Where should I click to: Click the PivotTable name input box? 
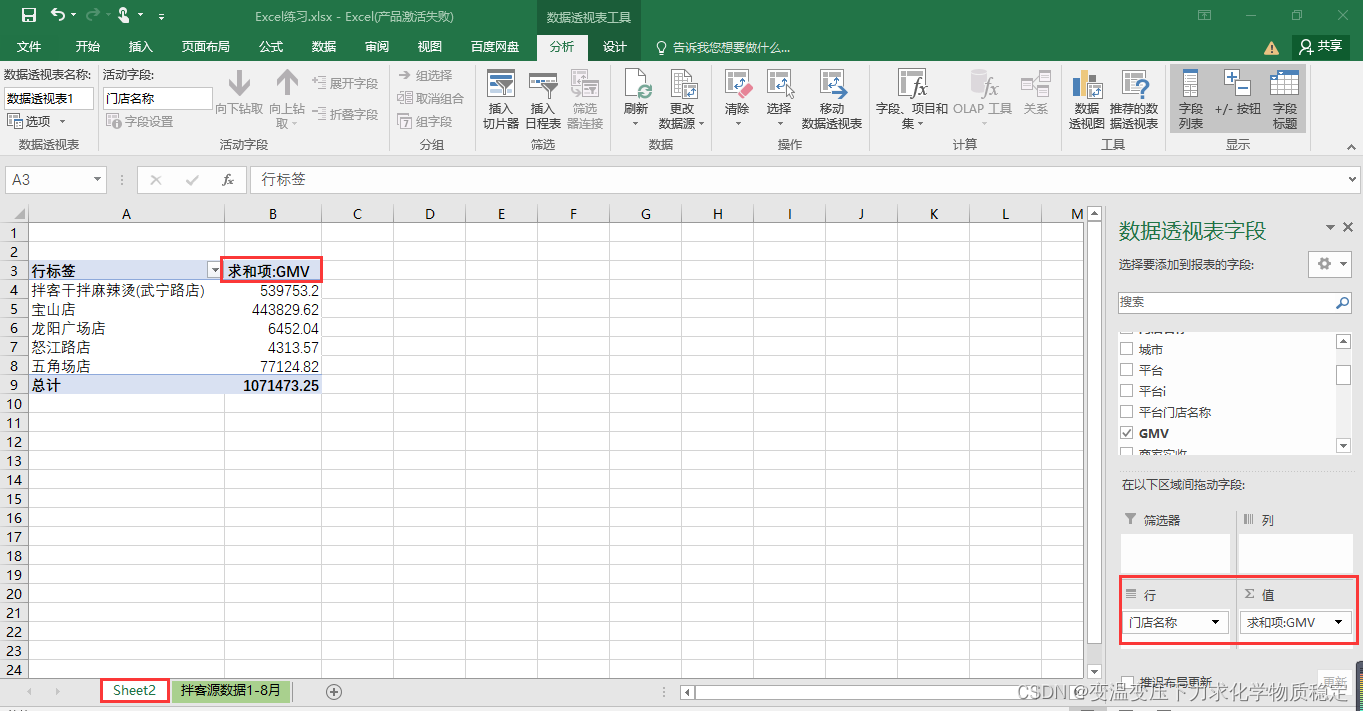click(49, 98)
